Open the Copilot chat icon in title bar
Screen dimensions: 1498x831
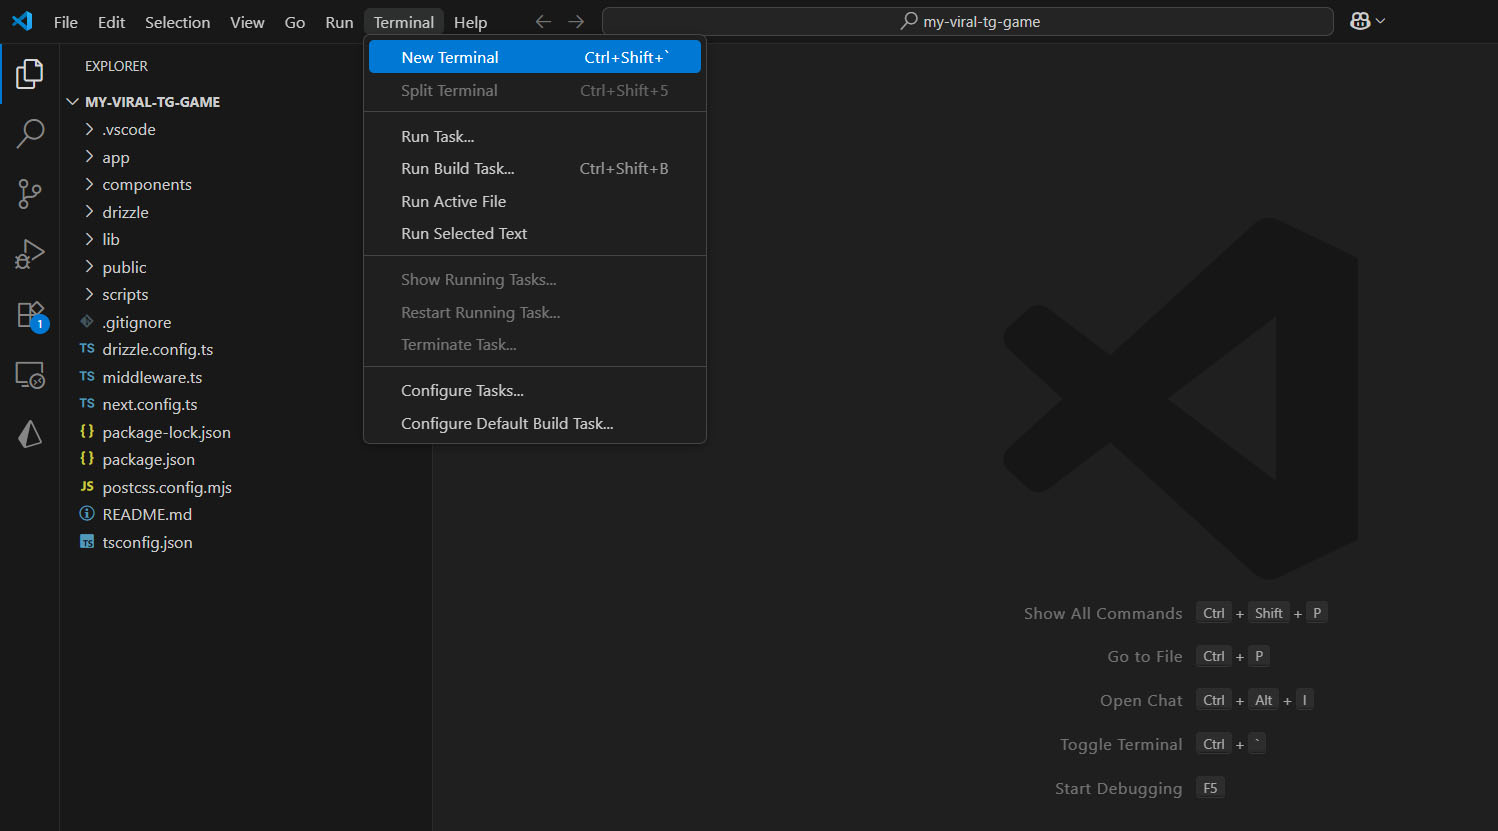pyautogui.click(x=1360, y=21)
